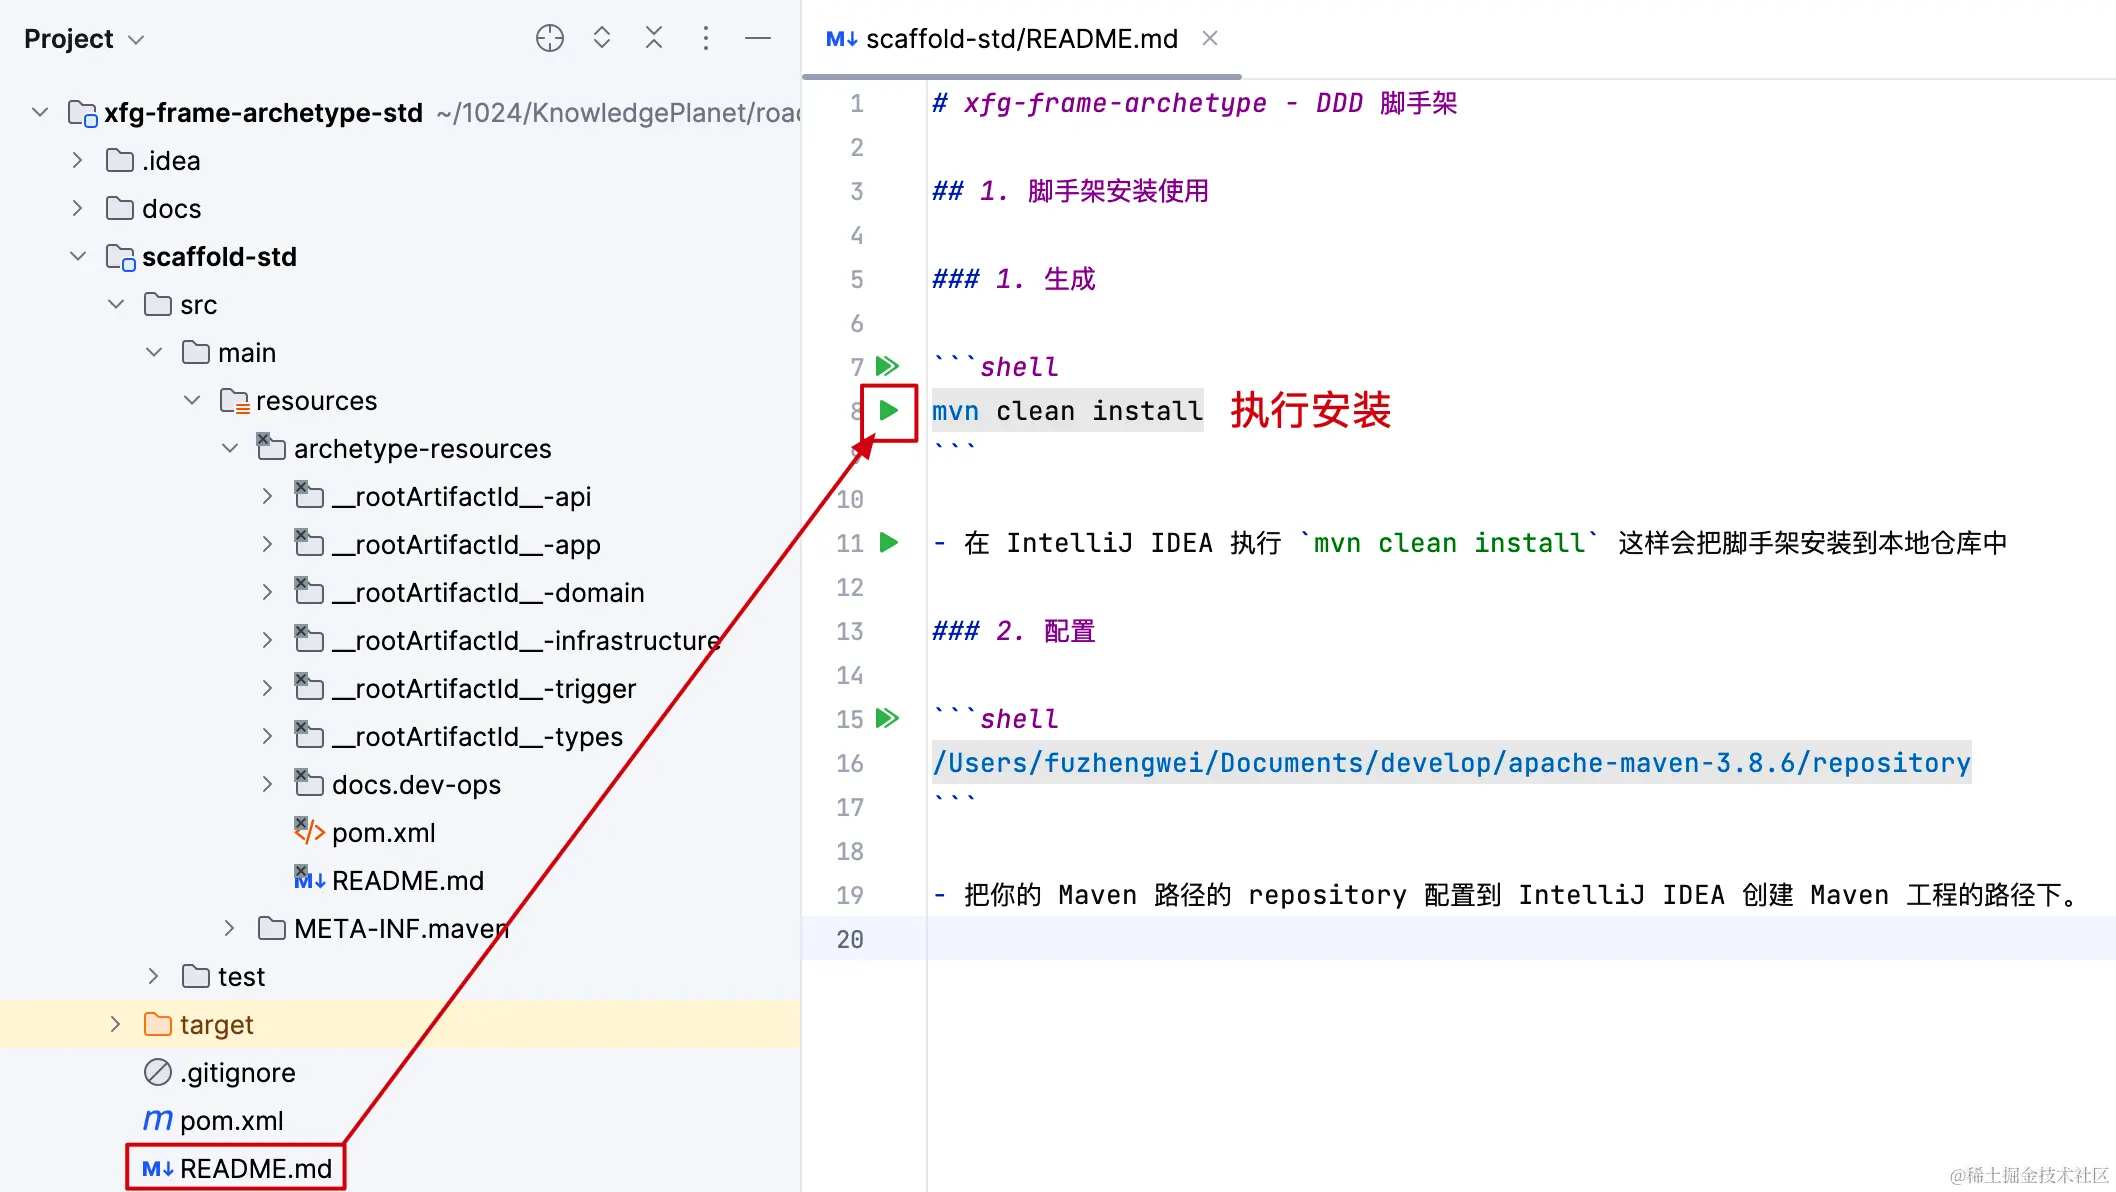This screenshot has height=1192, width=2116.
Task: Open the Project view dropdown
Action: click(85, 39)
